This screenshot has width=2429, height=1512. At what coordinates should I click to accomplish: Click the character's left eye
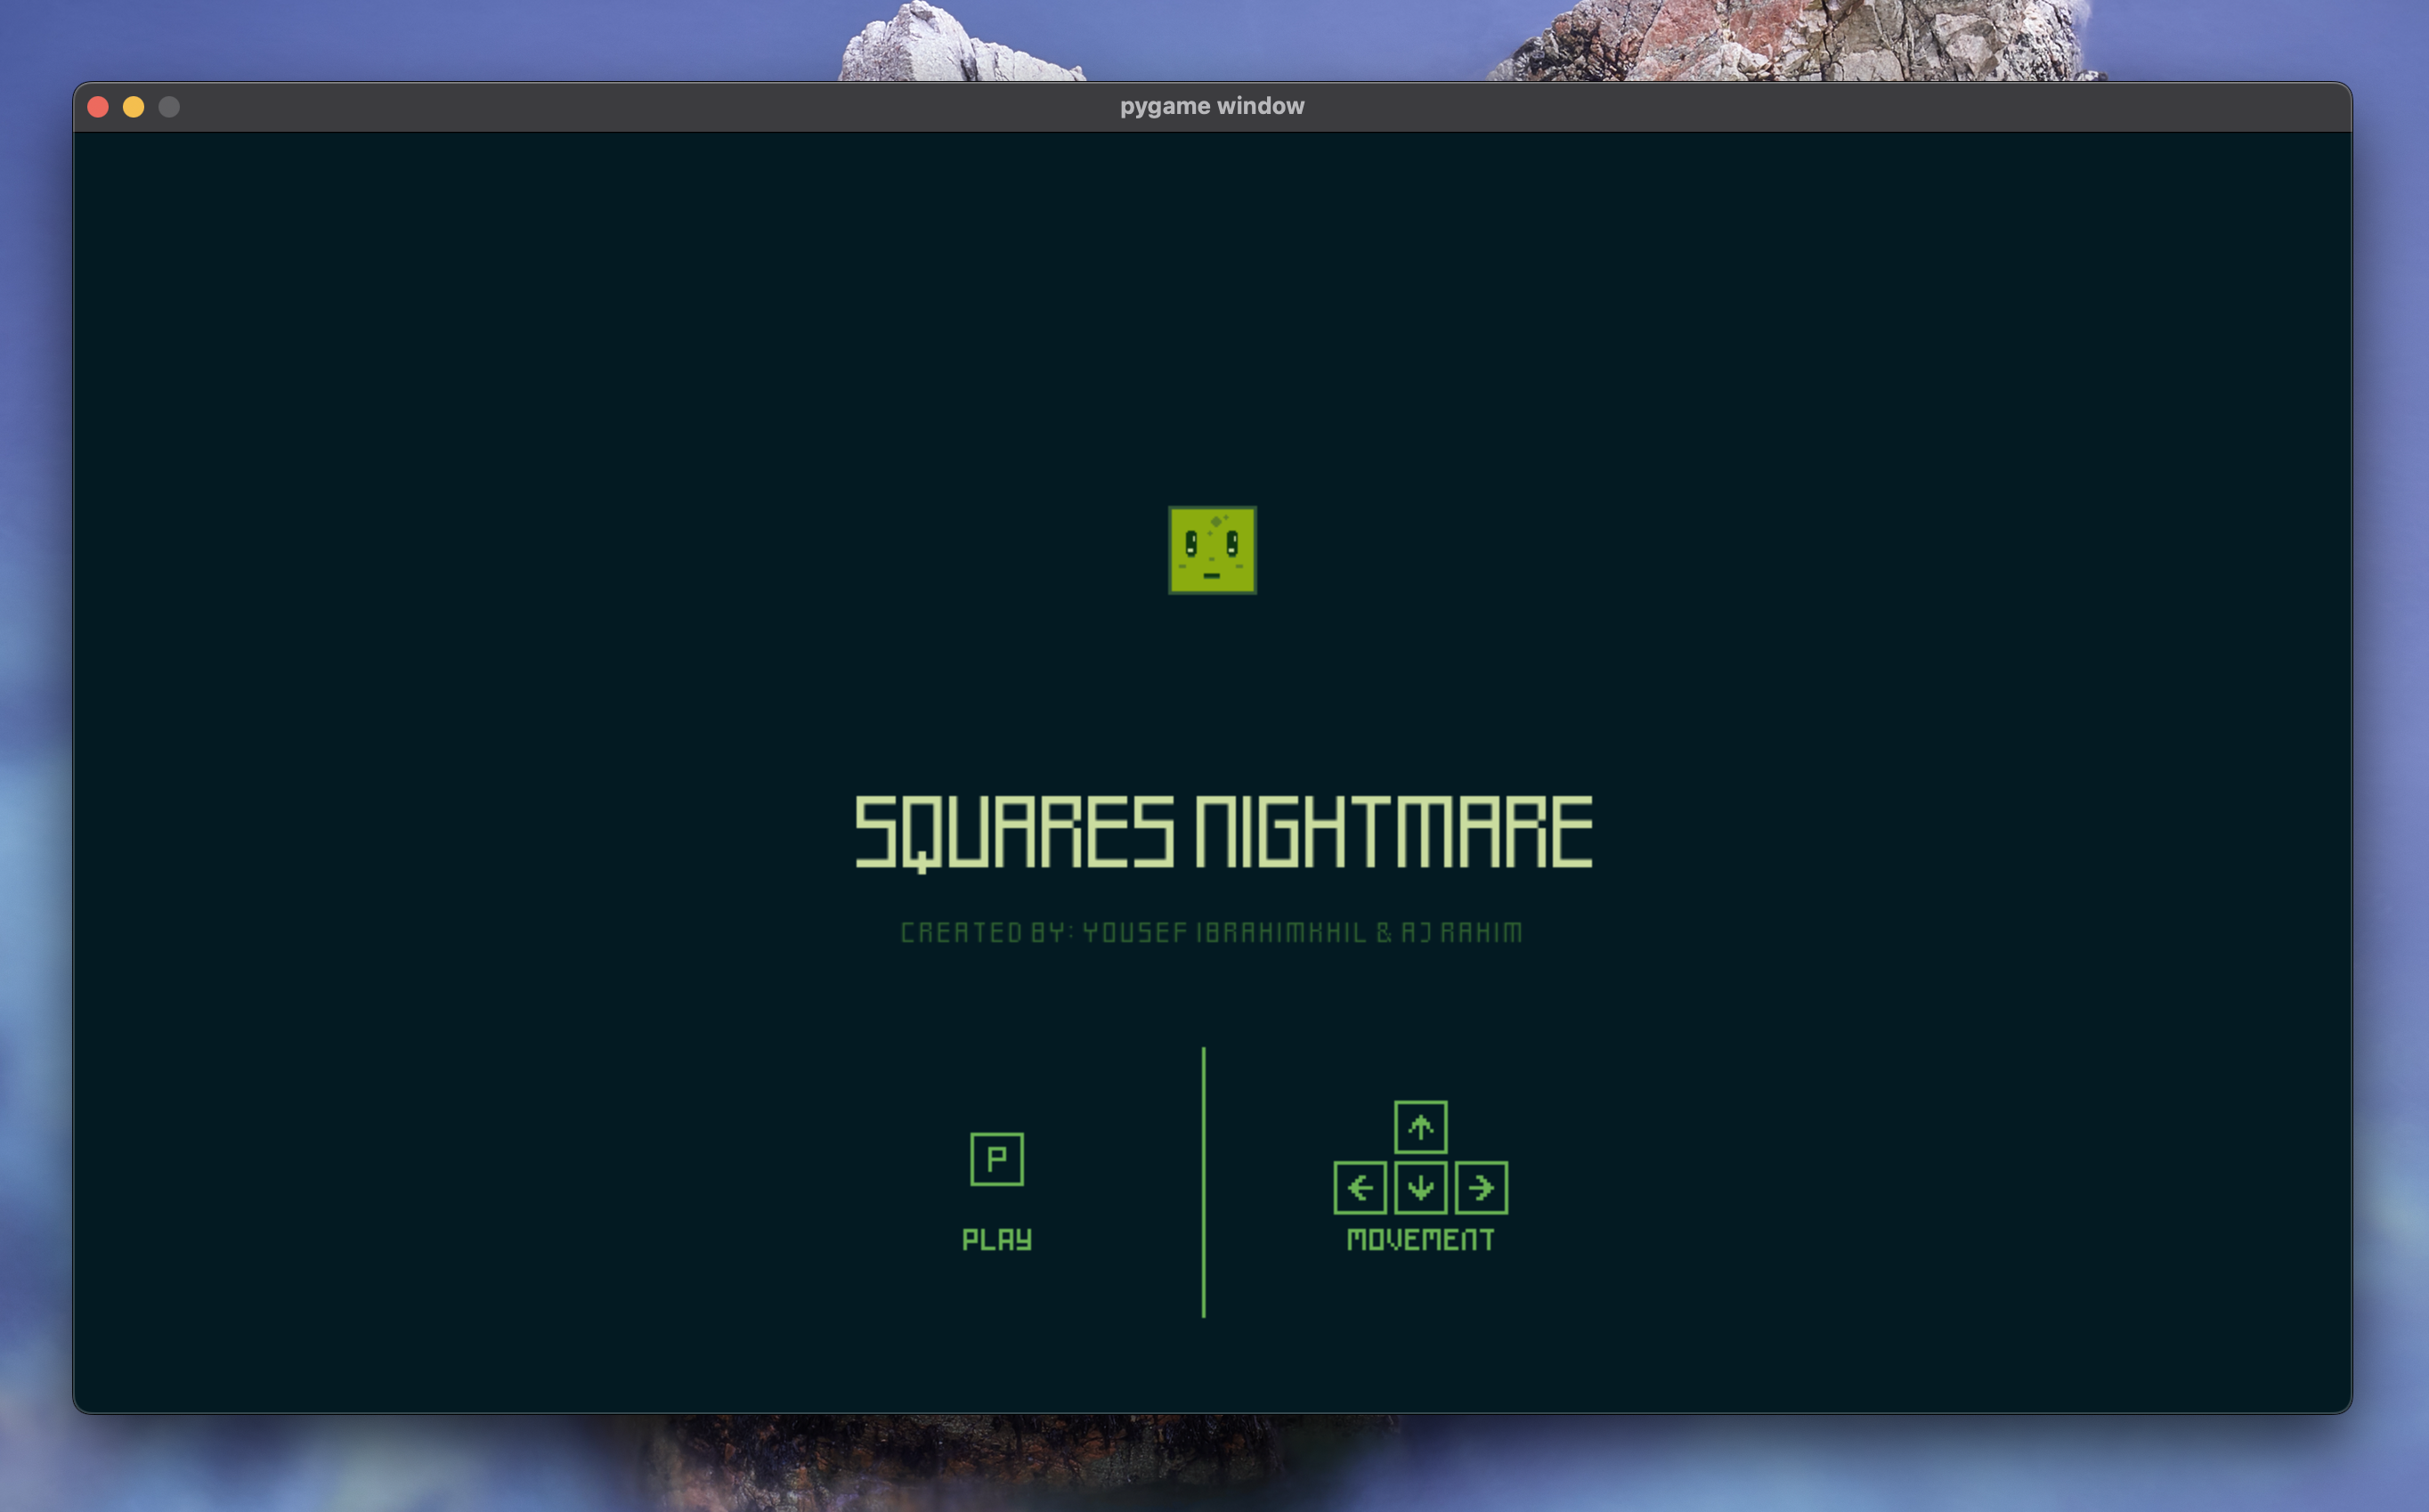click(1191, 543)
